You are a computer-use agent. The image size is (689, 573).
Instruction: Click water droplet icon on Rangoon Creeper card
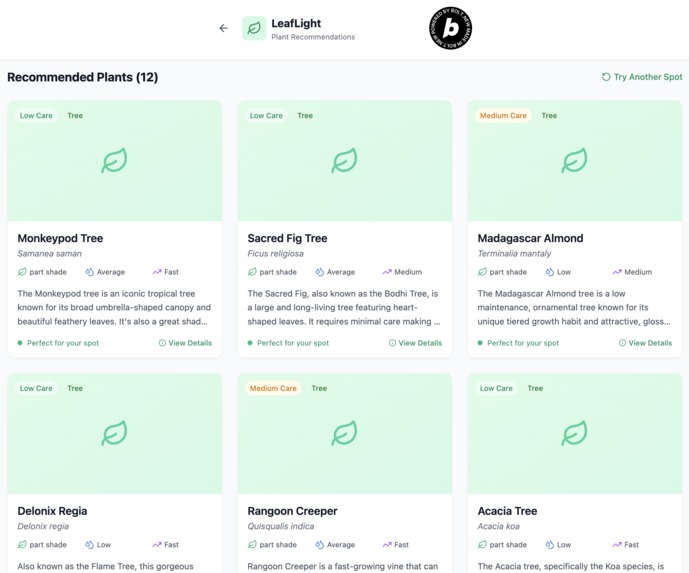(x=319, y=545)
